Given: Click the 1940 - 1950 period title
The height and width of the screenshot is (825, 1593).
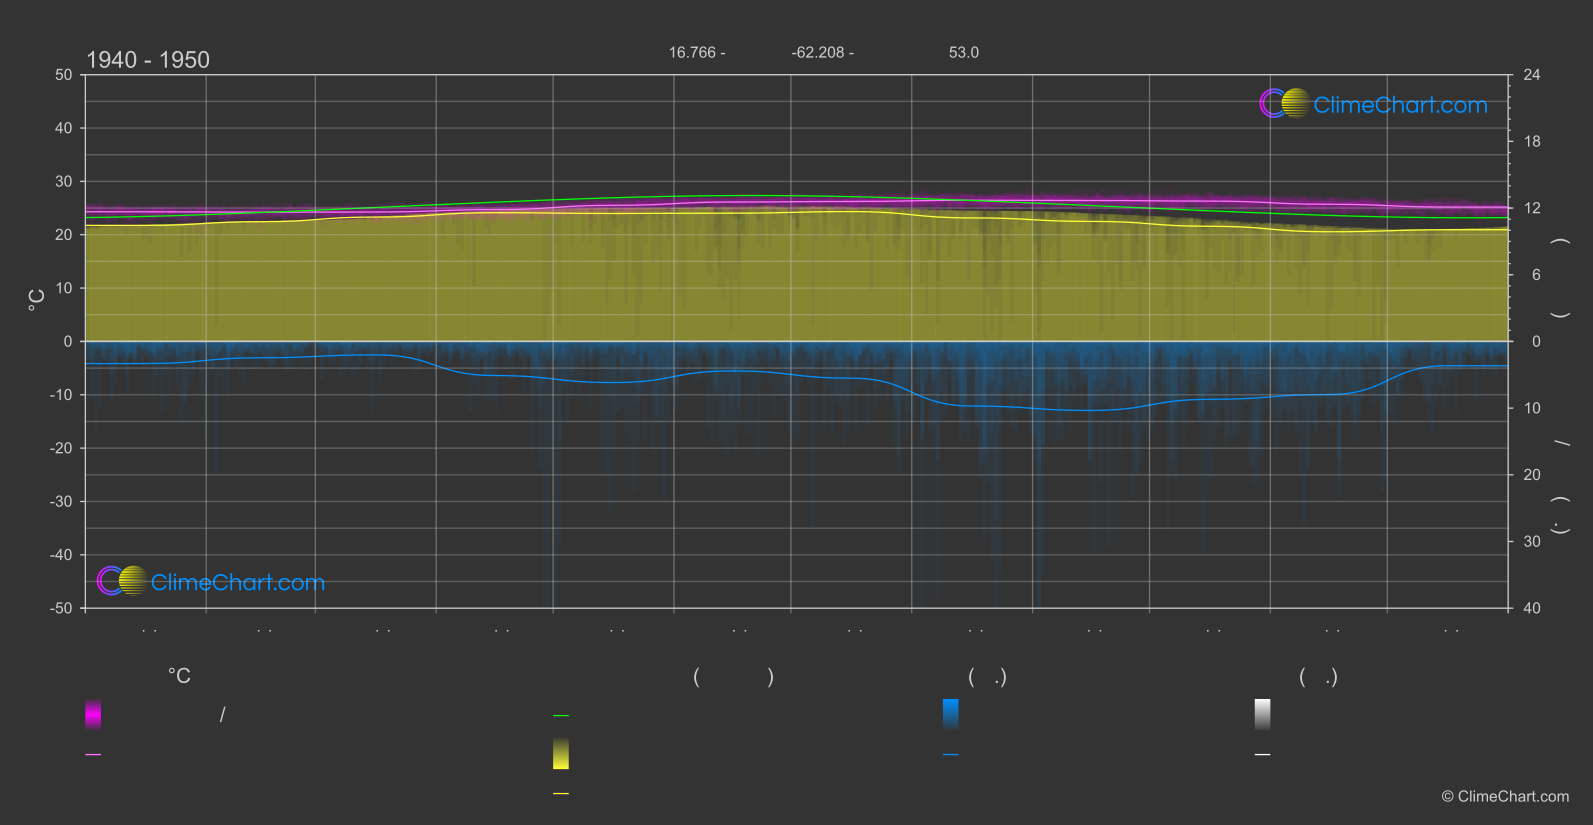Looking at the screenshot, I should click(x=148, y=60).
